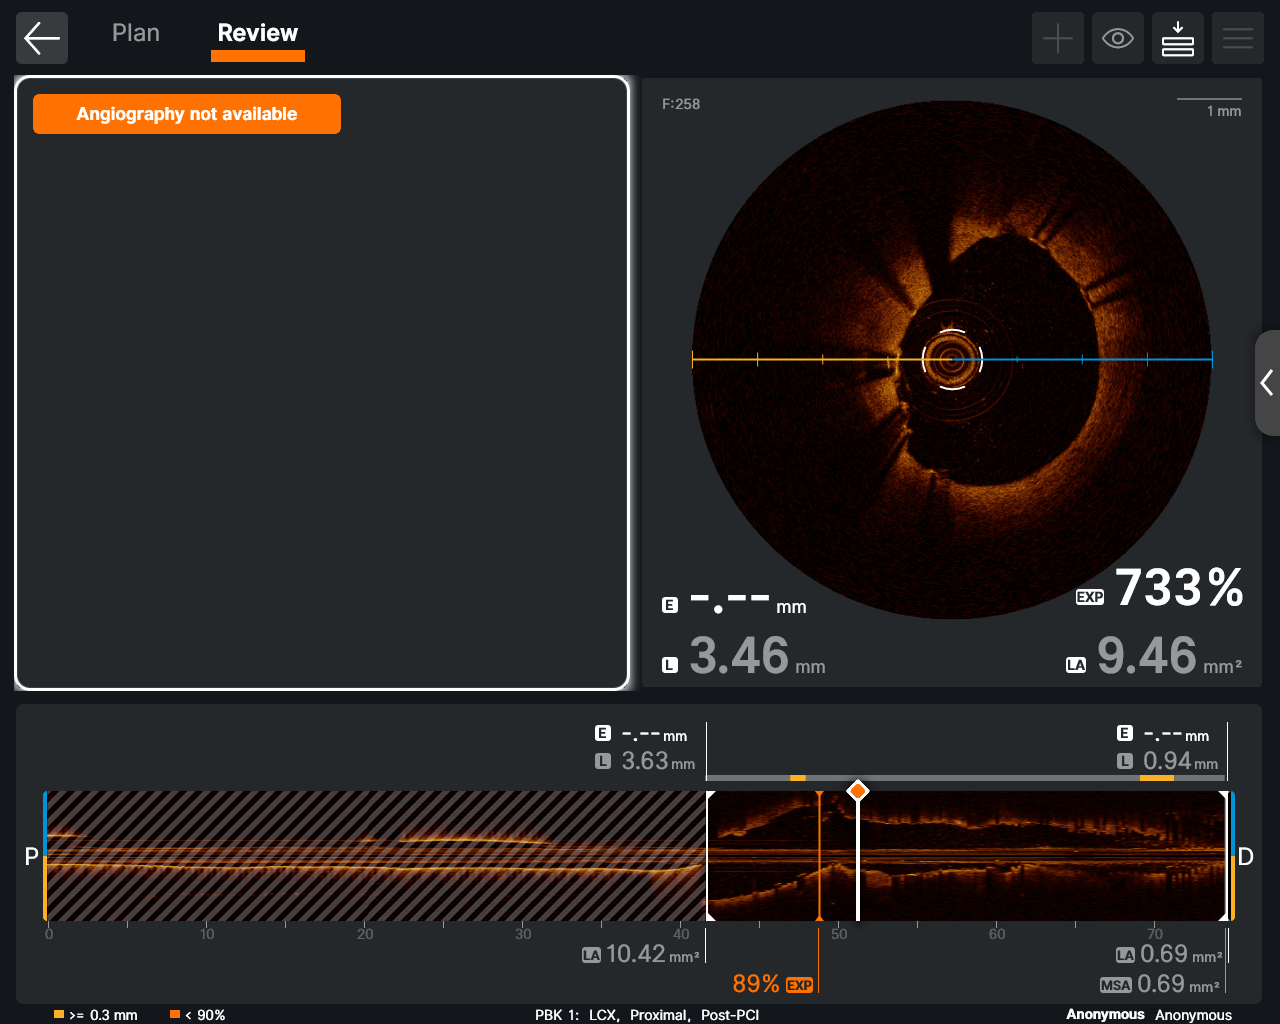Click the download export icon
The image size is (1280, 1024).
pyautogui.click(x=1177, y=38)
